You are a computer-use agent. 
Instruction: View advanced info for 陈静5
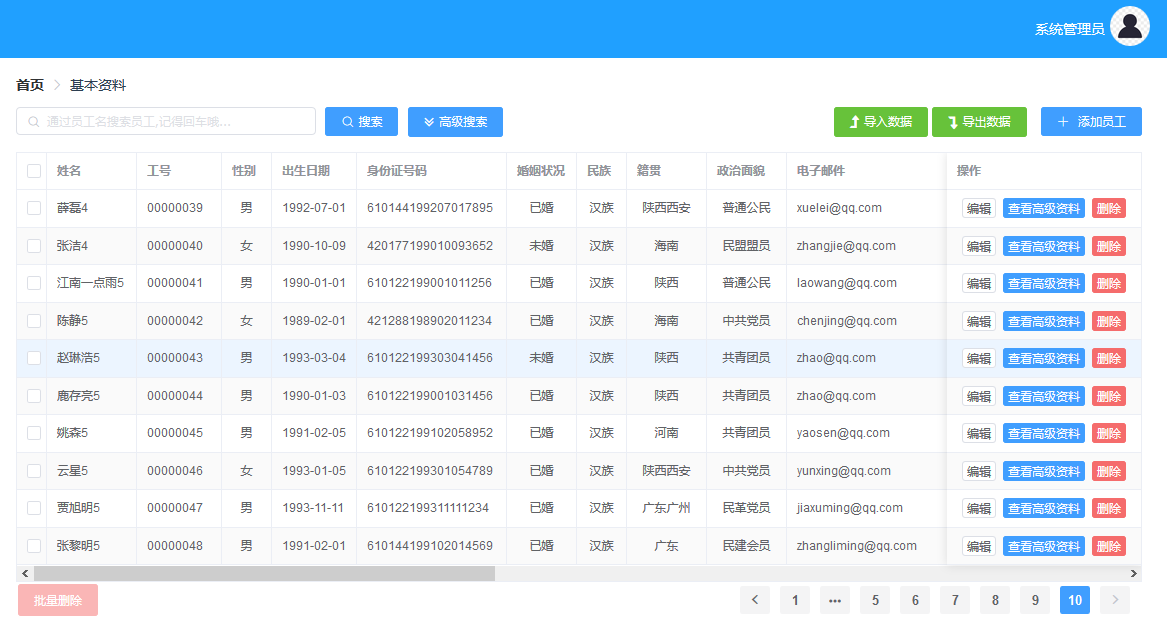click(x=1043, y=322)
